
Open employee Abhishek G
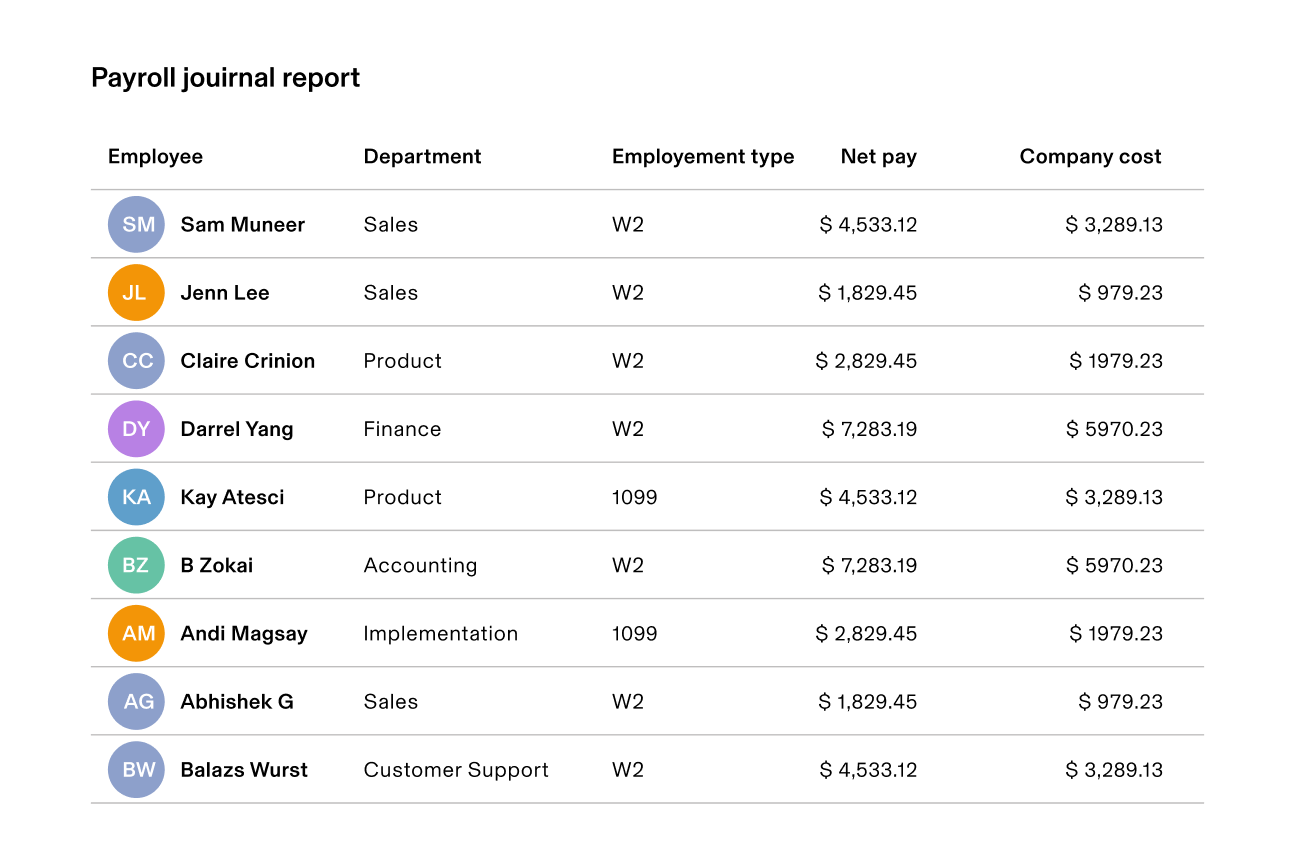(237, 701)
